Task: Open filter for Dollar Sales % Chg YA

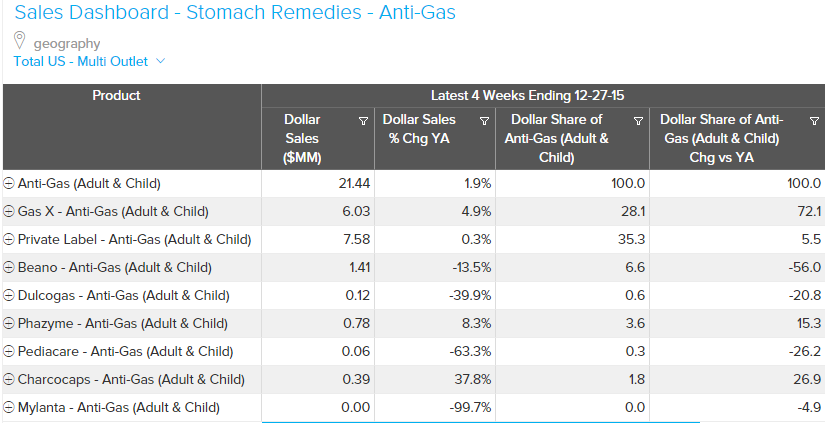Action: tap(484, 121)
